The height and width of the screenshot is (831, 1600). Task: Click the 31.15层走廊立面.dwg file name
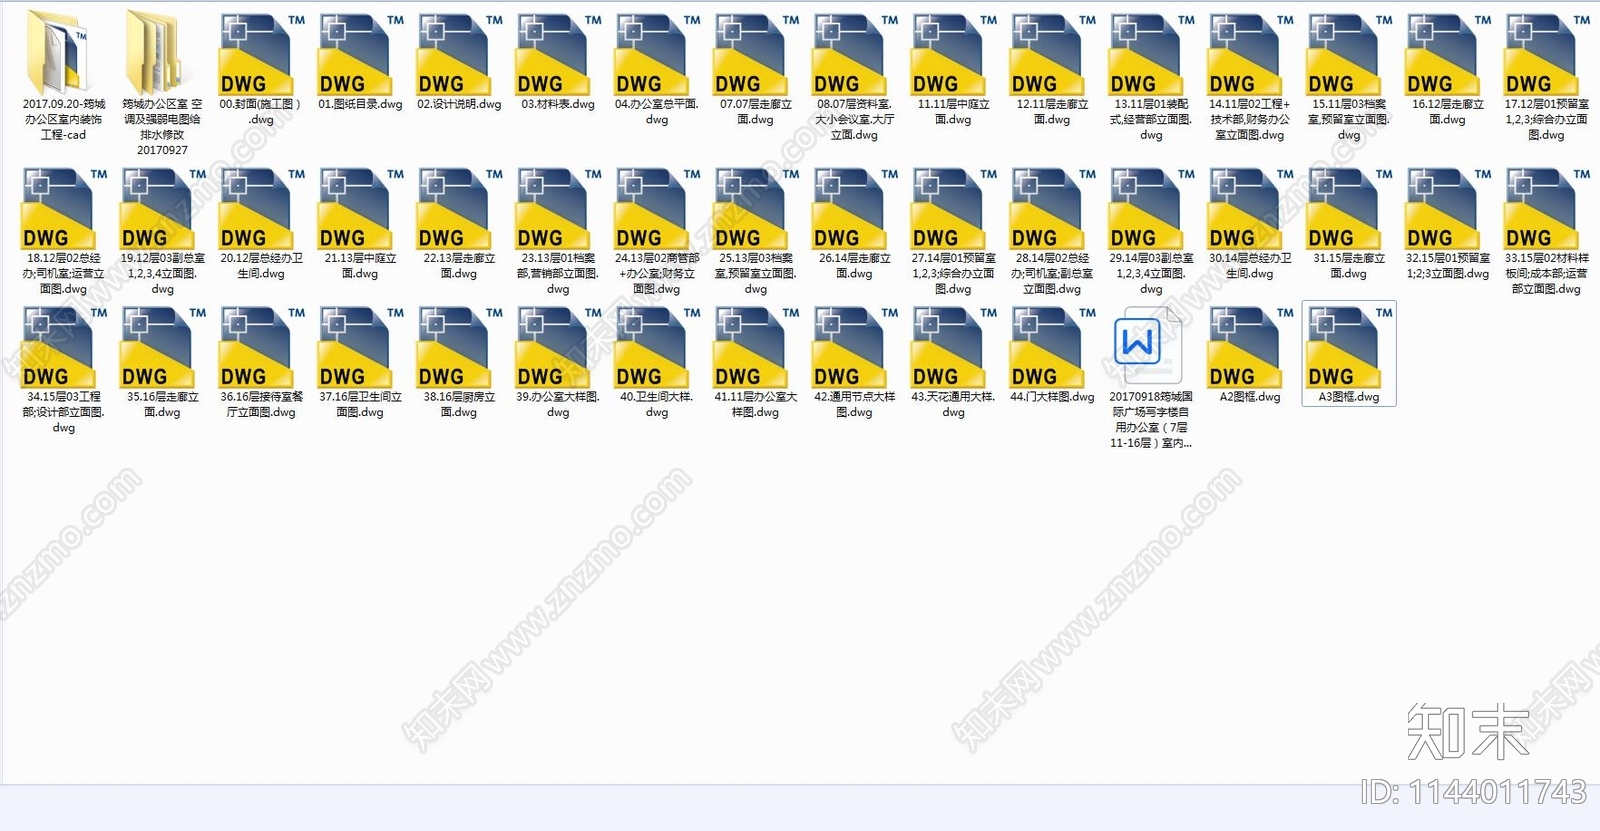click(1350, 265)
